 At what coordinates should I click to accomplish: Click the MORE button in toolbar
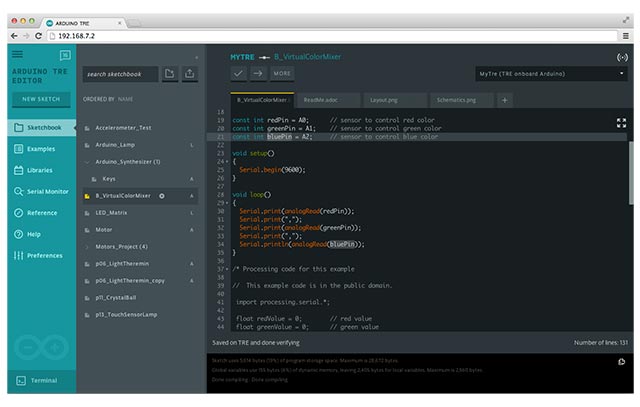[x=283, y=73]
